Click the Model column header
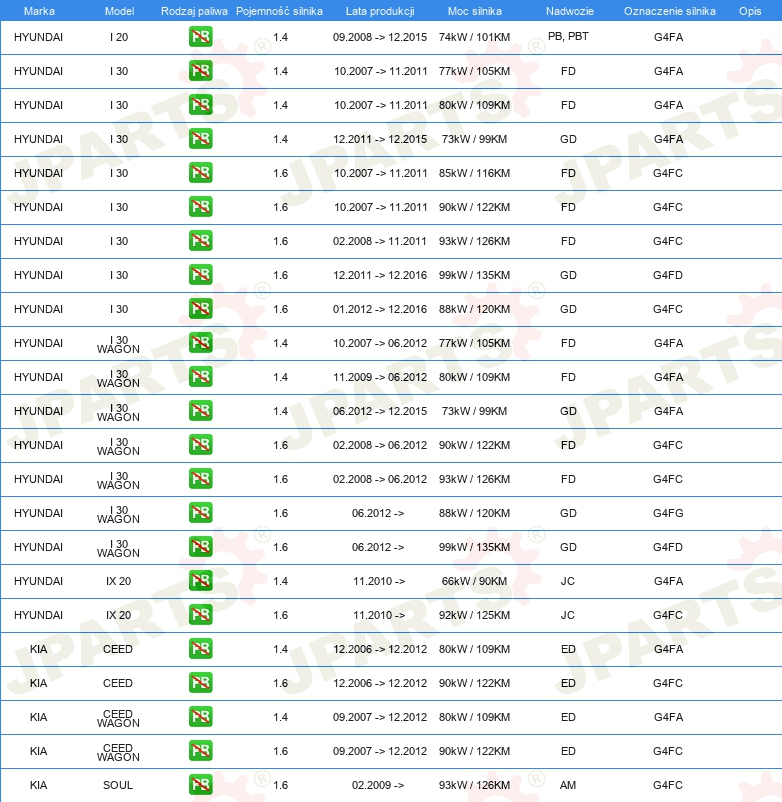 (x=119, y=11)
